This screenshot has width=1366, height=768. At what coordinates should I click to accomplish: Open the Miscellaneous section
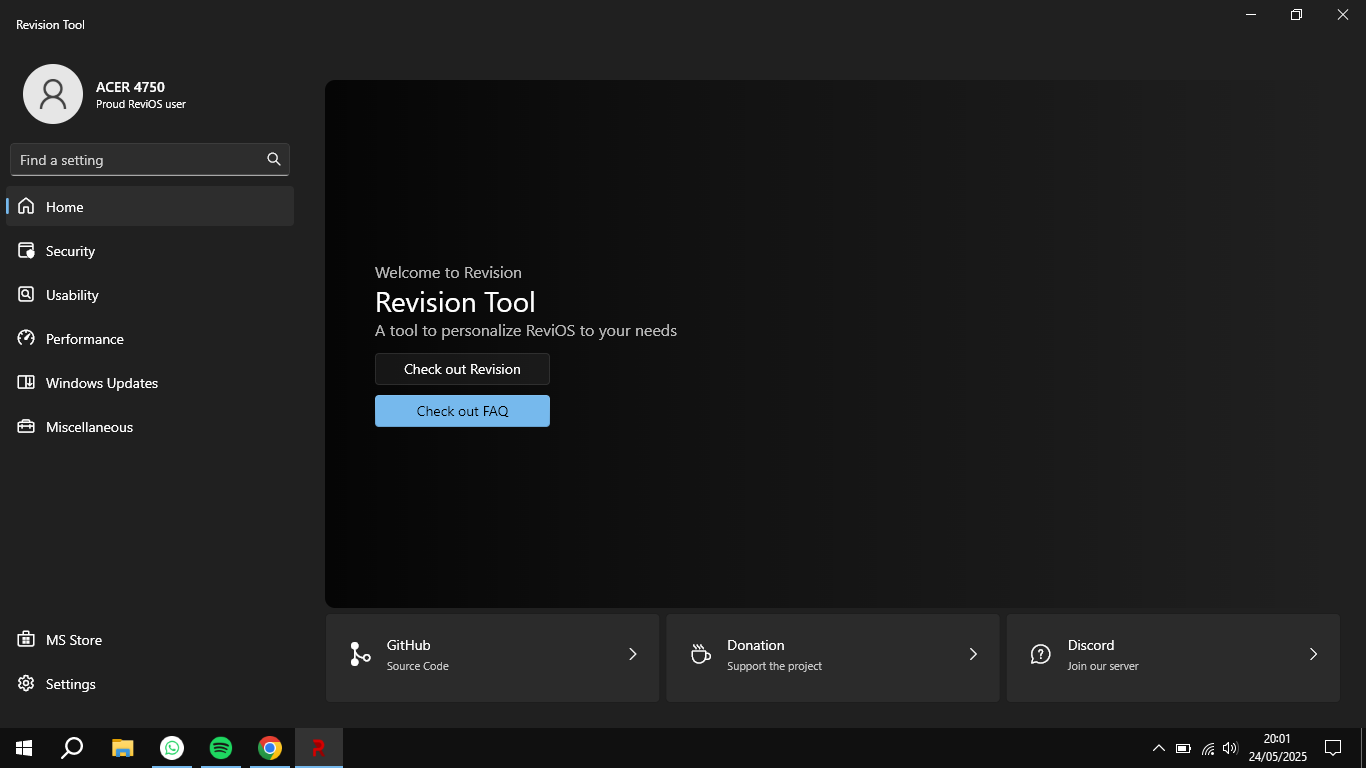click(150, 426)
